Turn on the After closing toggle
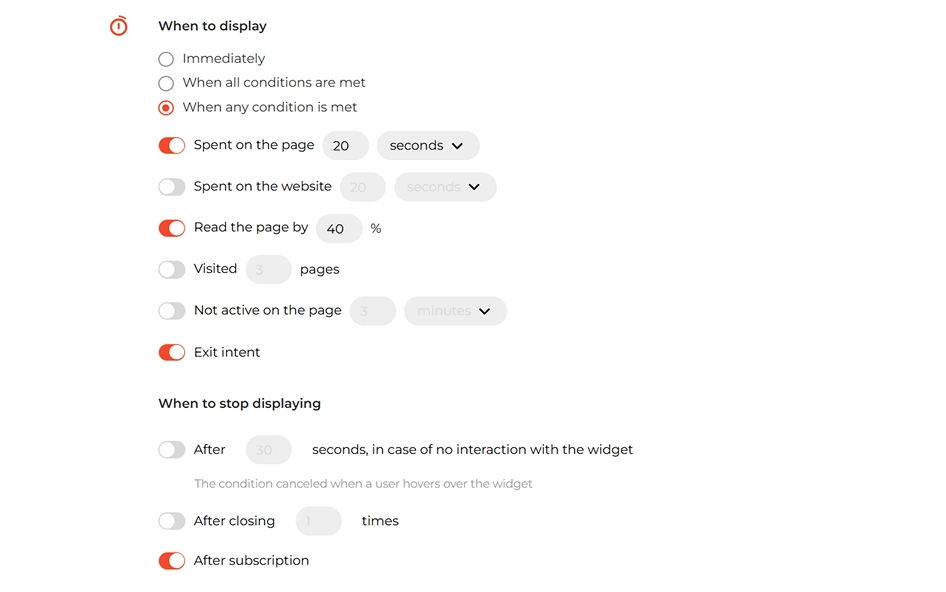Image resolution: width=946 pixels, height=592 pixels. coord(172,521)
